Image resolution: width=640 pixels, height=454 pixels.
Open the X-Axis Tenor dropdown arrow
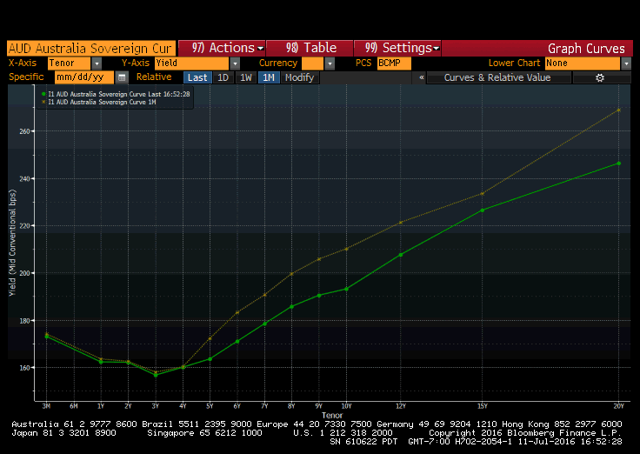[x=97, y=63]
